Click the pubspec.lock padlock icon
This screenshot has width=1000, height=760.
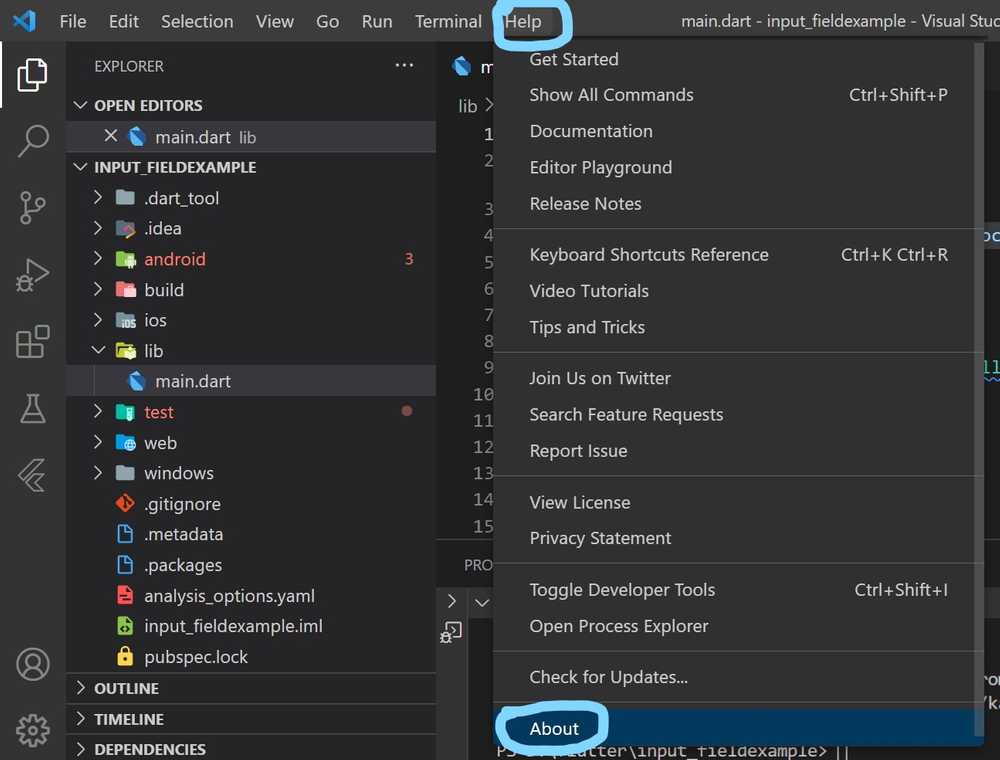point(125,656)
